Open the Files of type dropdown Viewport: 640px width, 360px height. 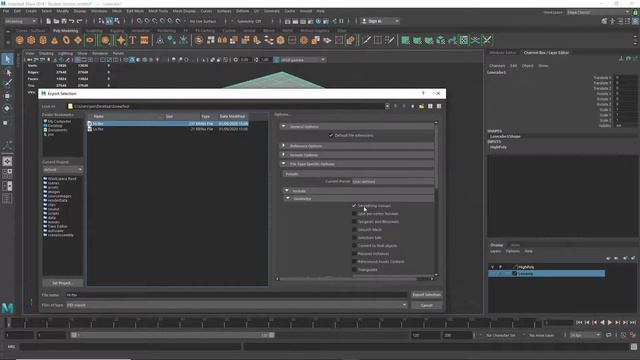click(237, 305)
